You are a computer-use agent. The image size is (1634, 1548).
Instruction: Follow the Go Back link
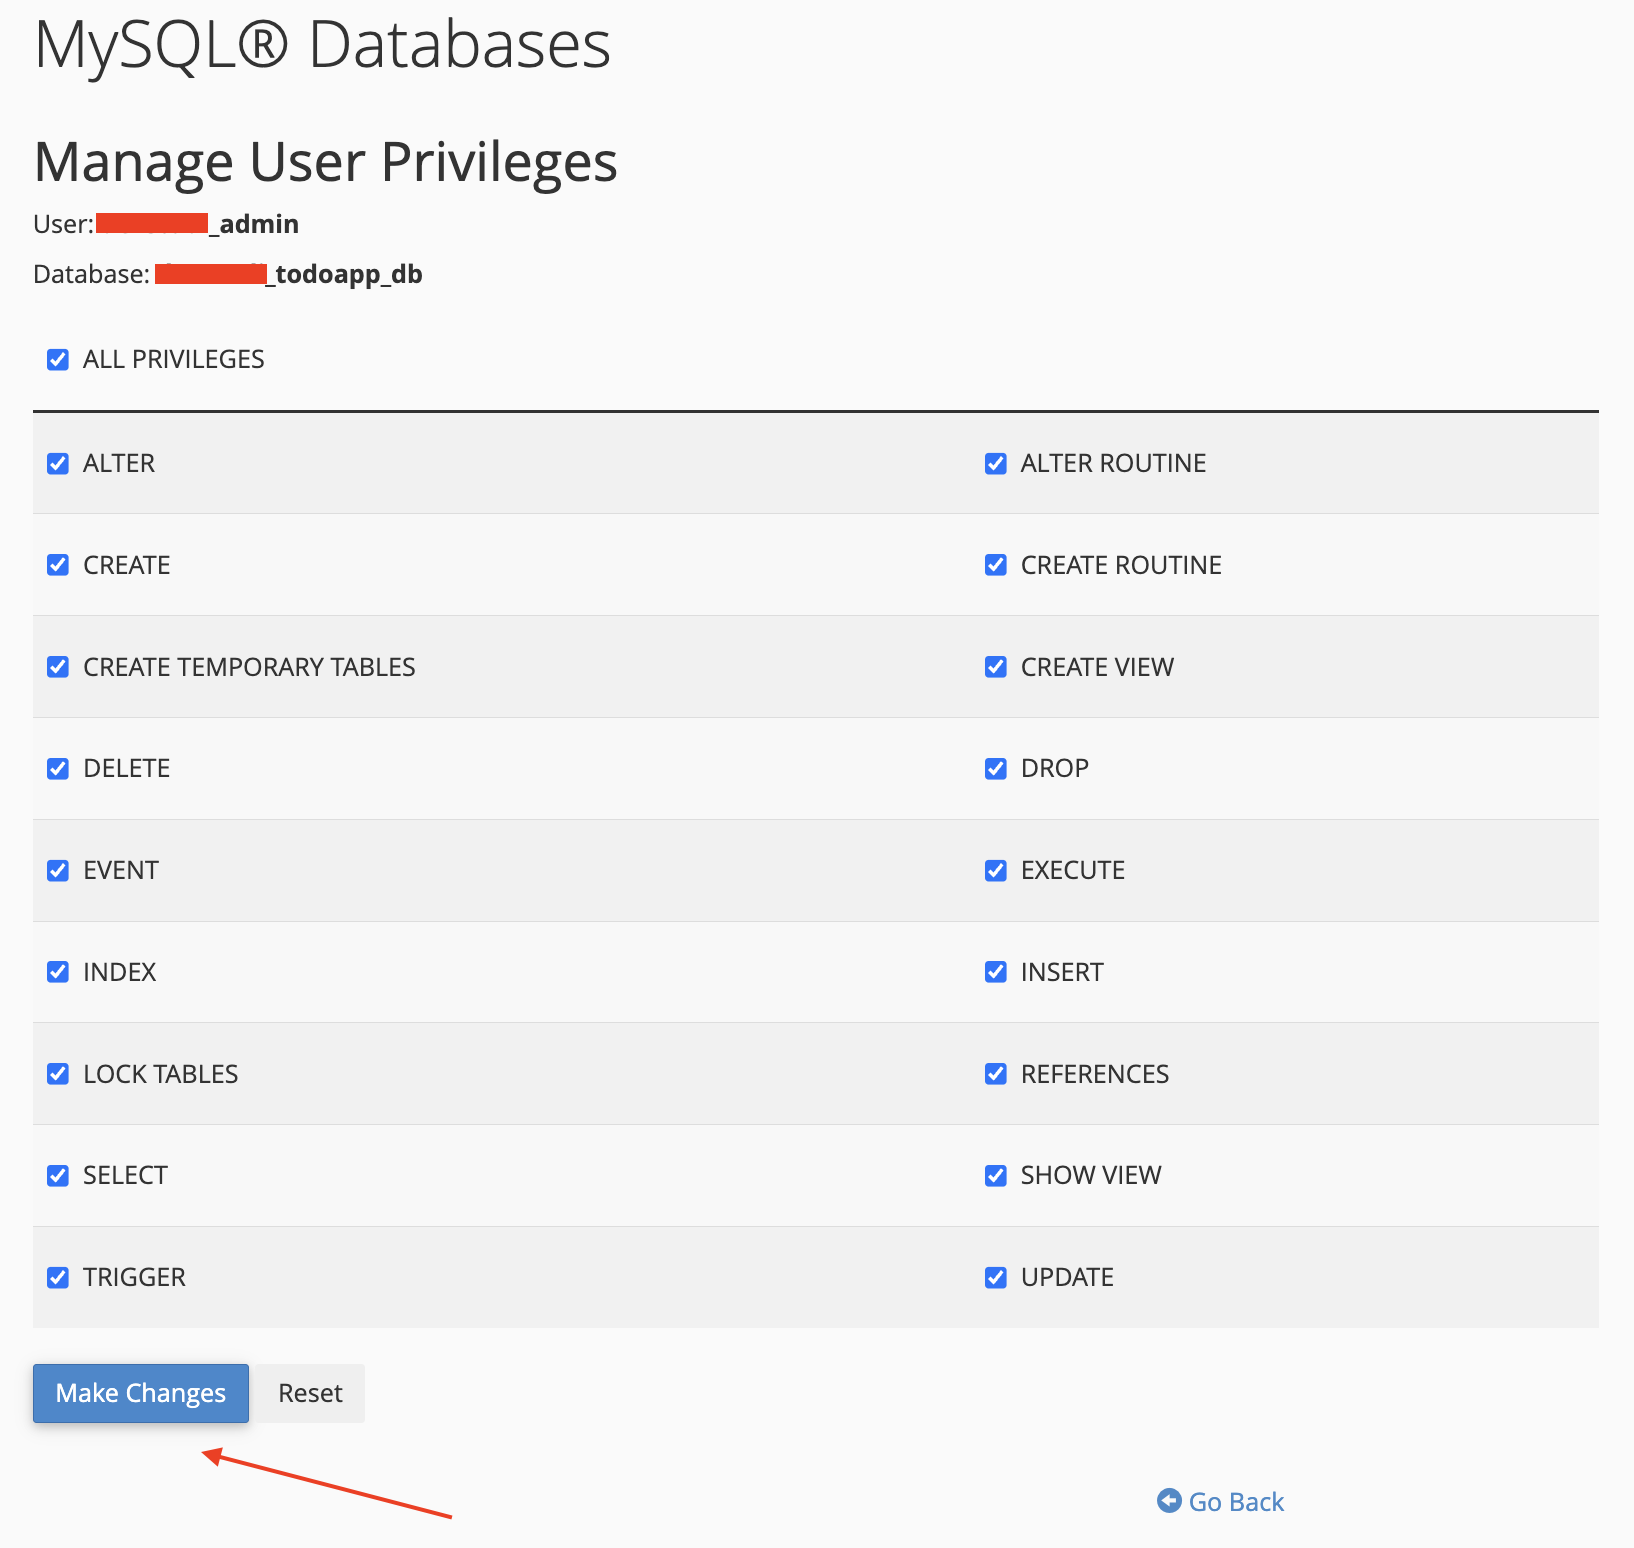pyautogui.click(x=1236, y=1502)
